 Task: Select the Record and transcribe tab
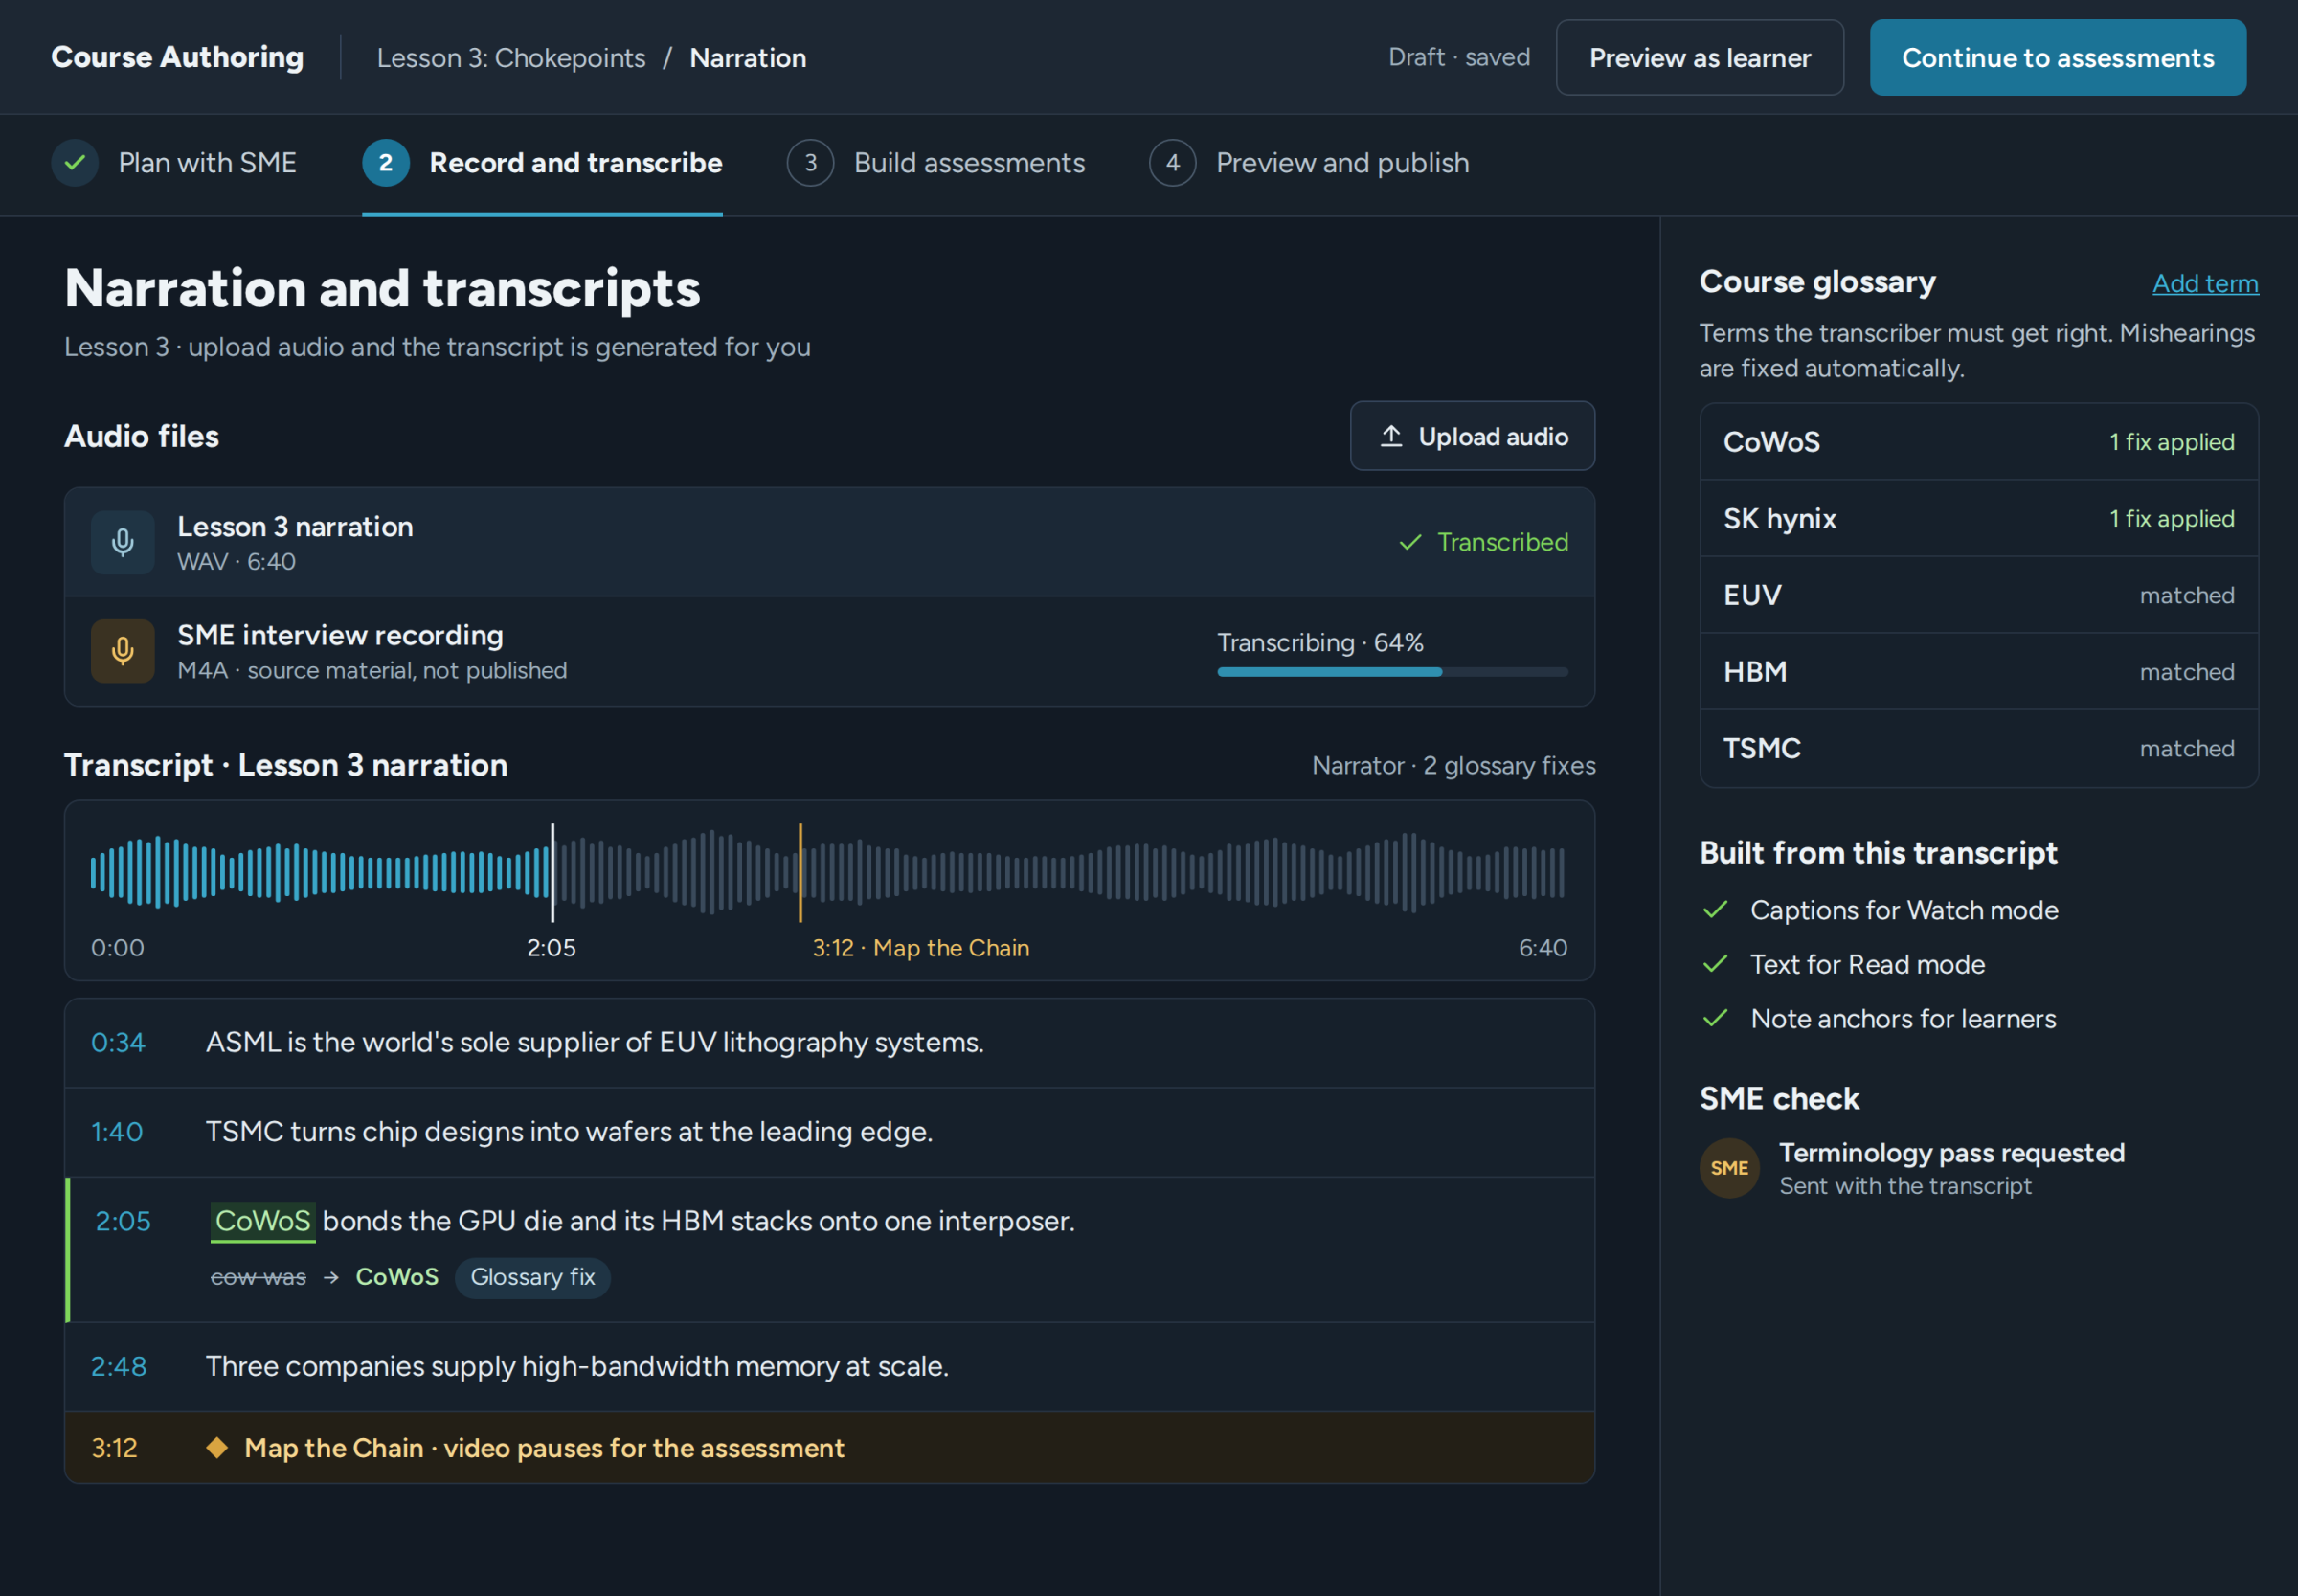tap(542, 163)
